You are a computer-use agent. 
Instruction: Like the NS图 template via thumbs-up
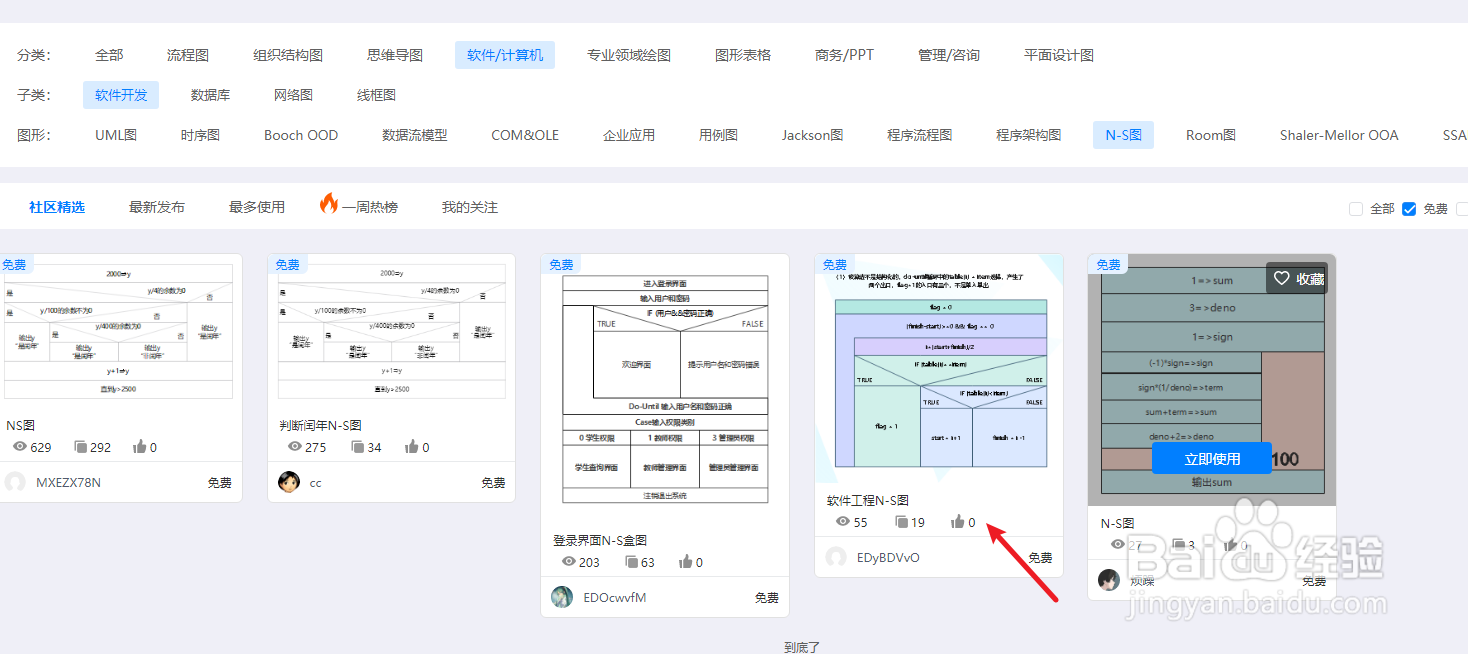pos(138,447)
